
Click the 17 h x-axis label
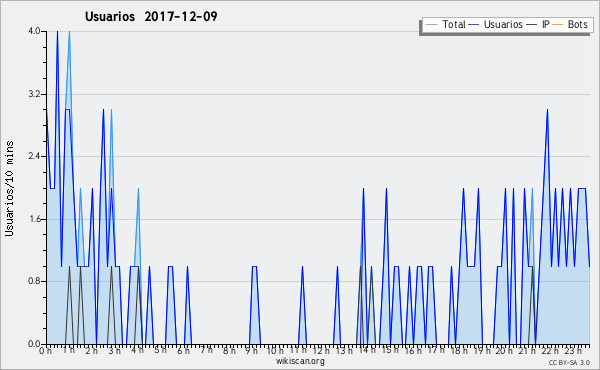coord(436,350)
